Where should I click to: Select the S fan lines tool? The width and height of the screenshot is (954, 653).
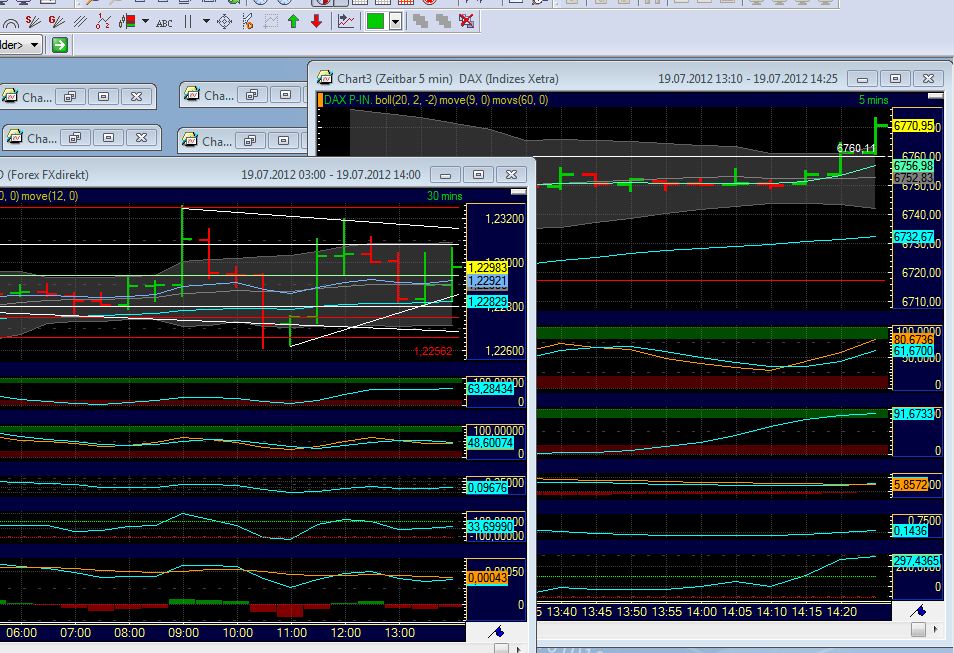coord(33,23)
